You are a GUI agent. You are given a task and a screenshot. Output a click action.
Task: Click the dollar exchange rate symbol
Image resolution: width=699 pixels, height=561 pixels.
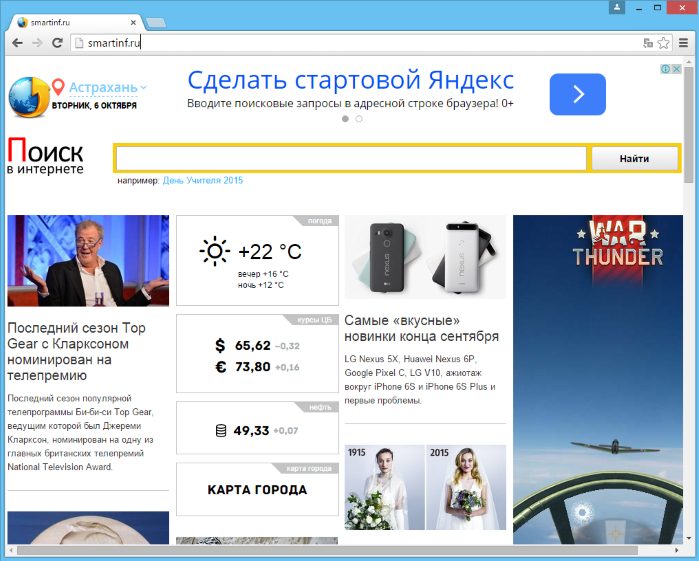[x=220, y=345]
